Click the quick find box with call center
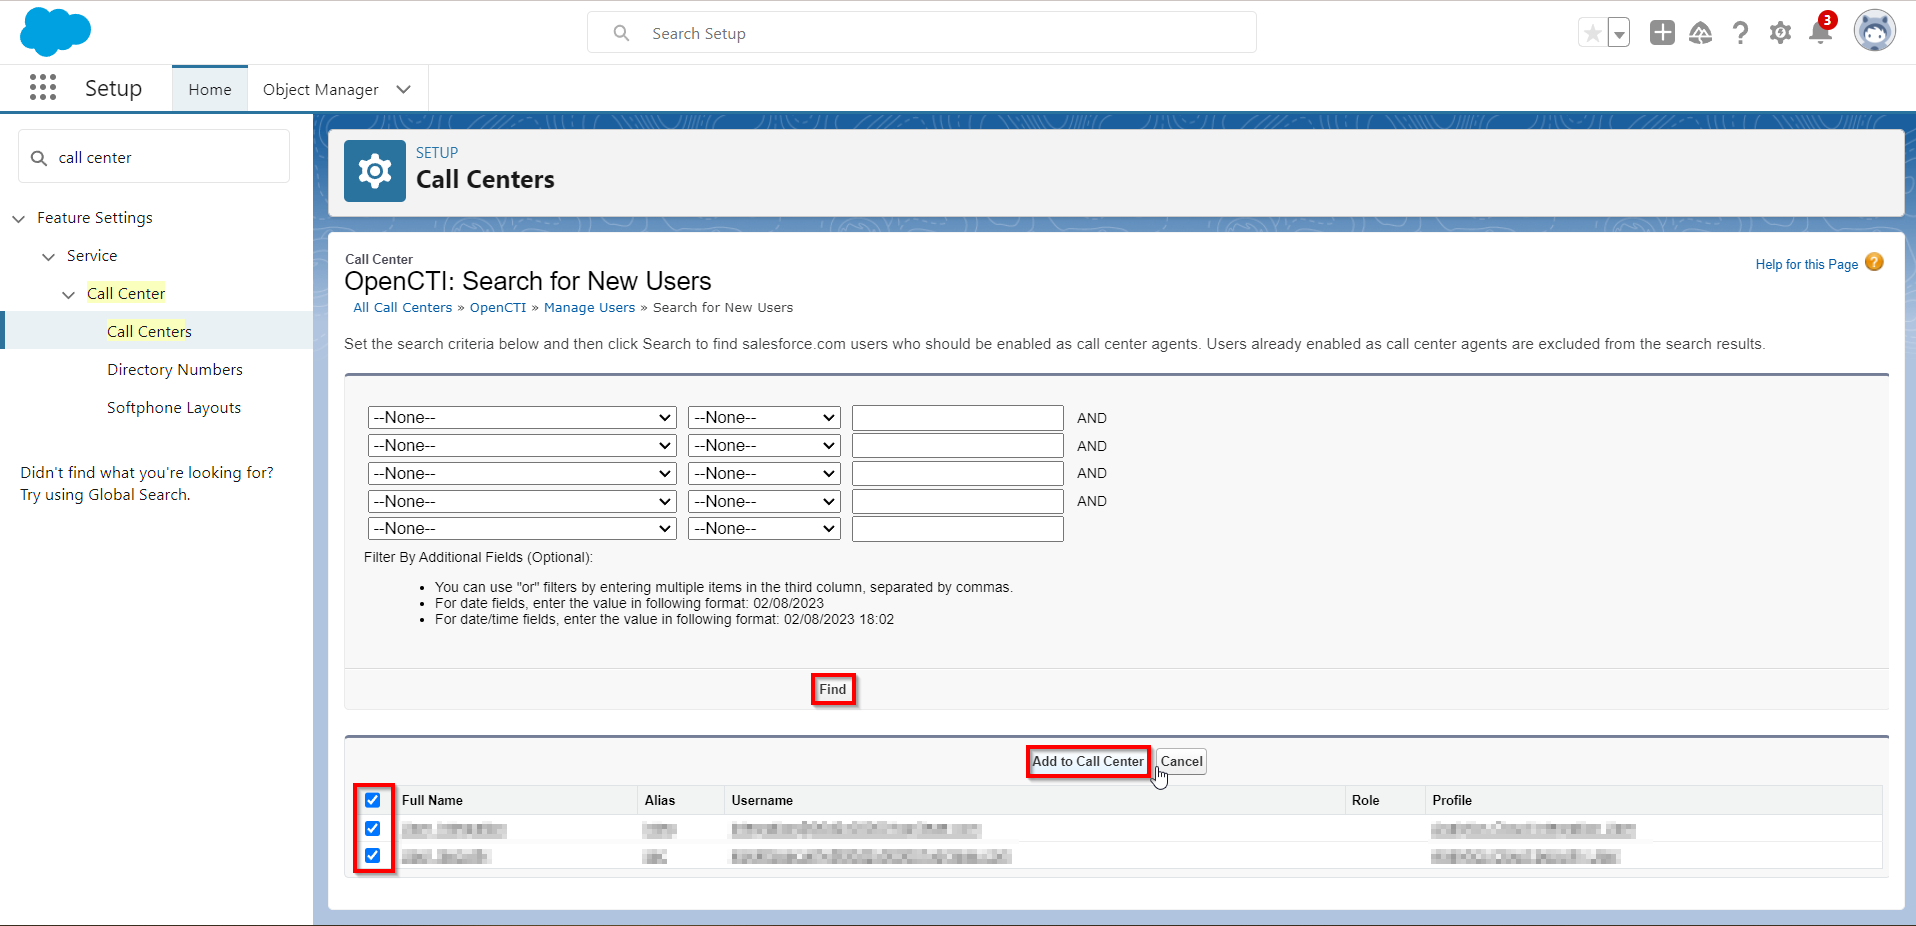1916x926 pixels. tap(154, 157)
